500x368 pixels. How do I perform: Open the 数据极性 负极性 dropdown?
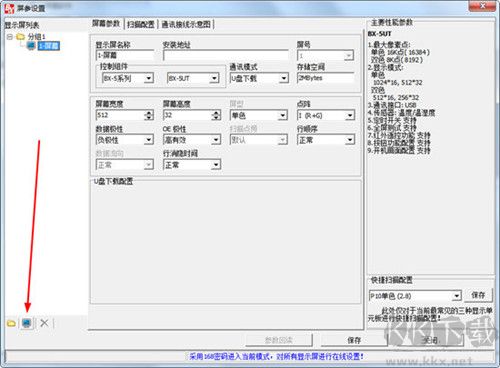[x=149, y=140]
